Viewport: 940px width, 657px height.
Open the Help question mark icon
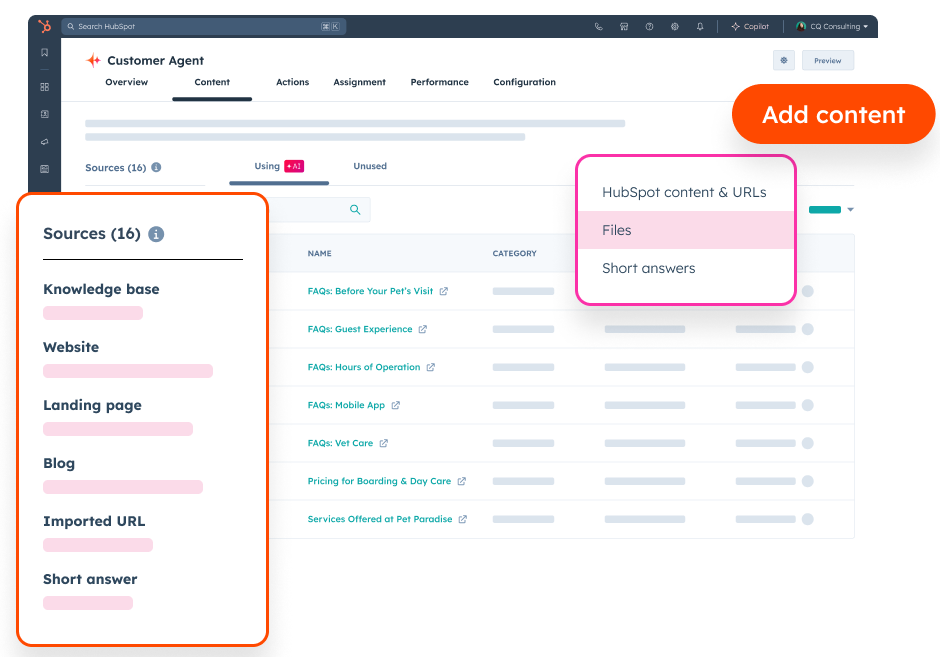[649, 26]
